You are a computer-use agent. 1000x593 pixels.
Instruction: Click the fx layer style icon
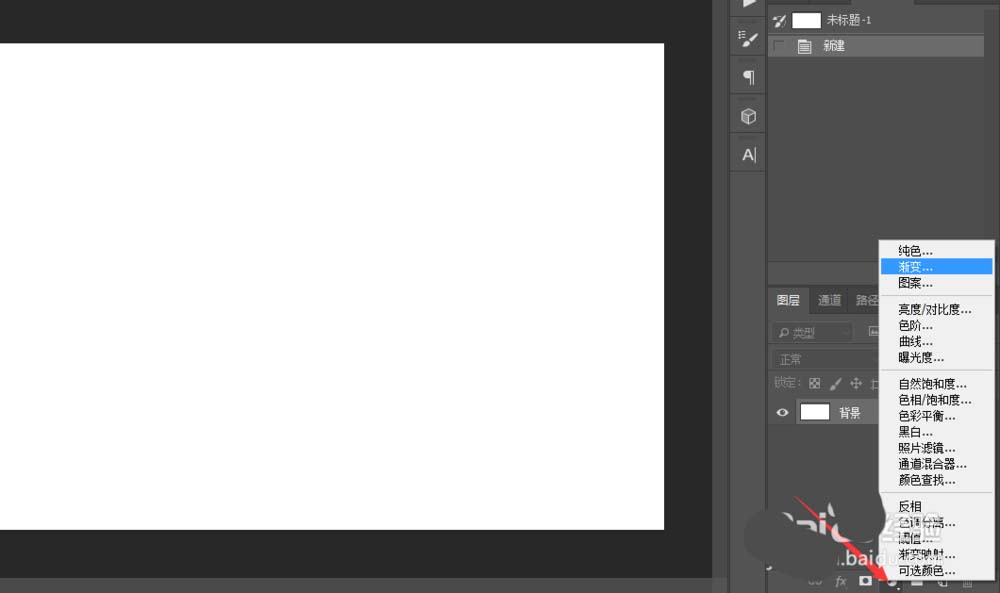pyautogui.click(x=841, y=581)
